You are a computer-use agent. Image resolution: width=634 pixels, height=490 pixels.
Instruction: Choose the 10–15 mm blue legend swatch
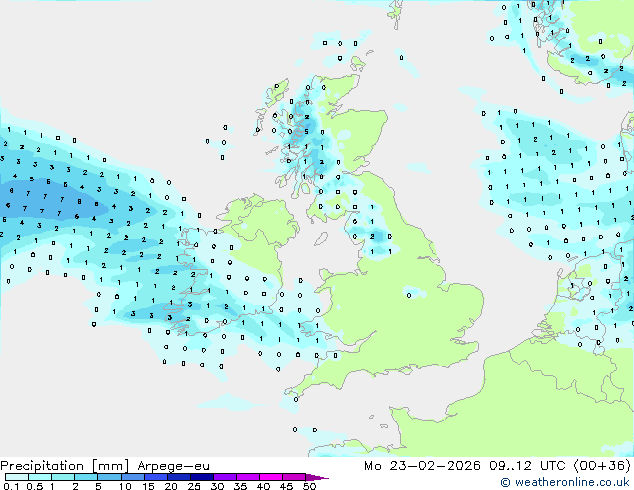click(x=132, y=477)
